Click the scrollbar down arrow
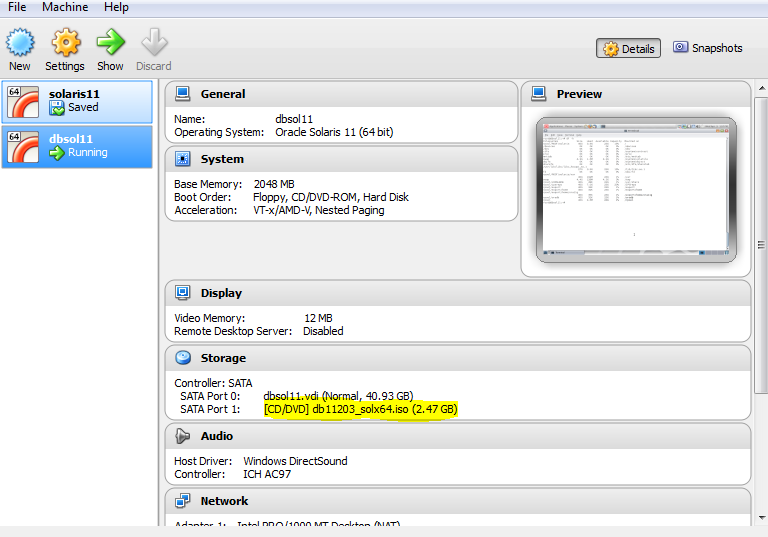This screenshot has height=537, width=768. [x=762, y=517]
